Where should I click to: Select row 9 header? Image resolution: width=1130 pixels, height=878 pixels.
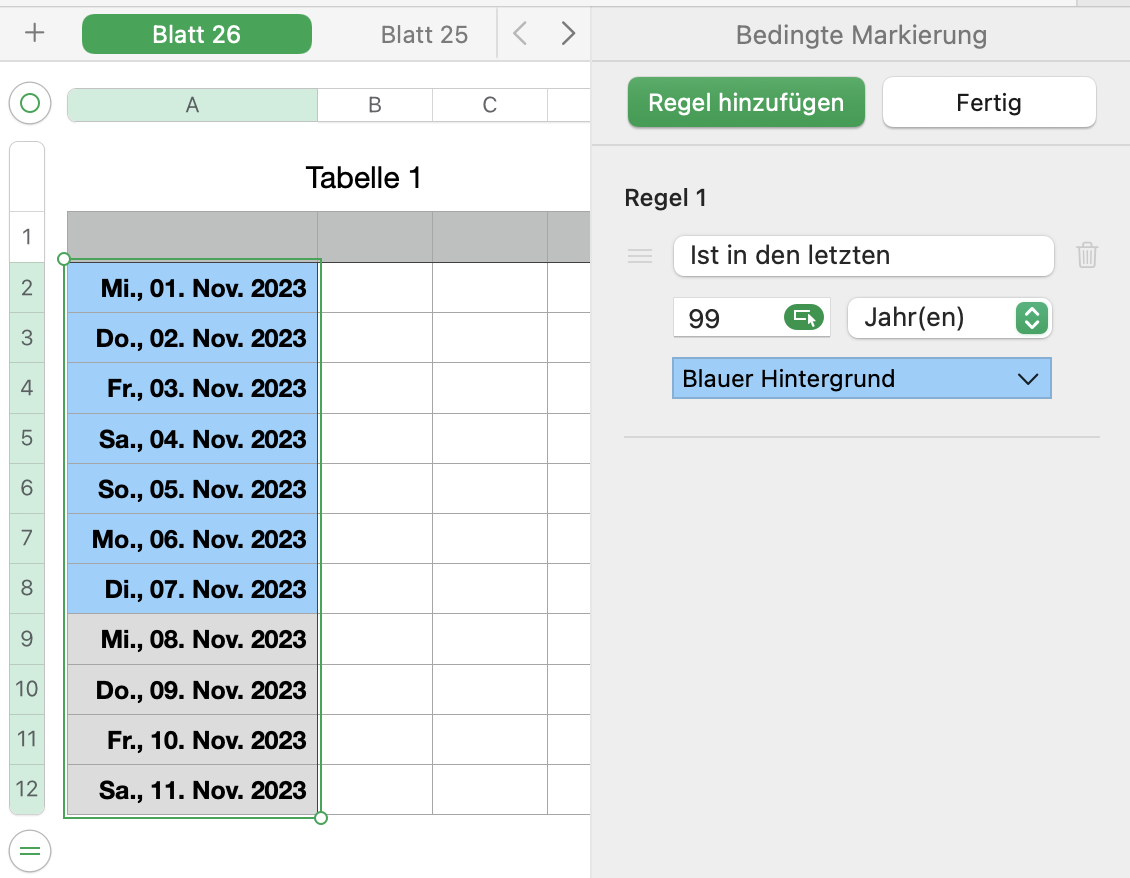coord(26,638)
